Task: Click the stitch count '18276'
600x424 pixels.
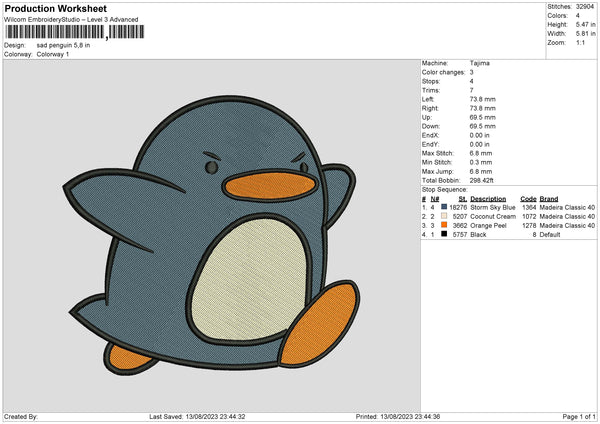Action: point(458,207)
